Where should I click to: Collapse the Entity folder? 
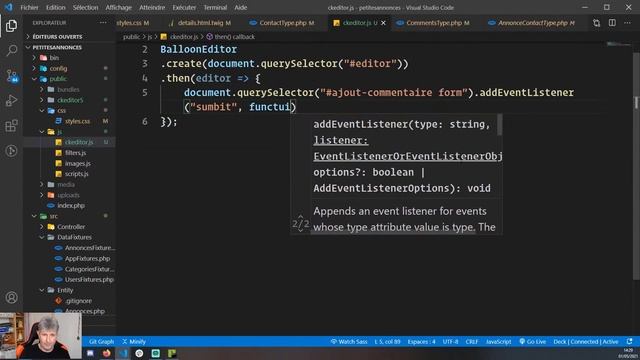click(65, 290)
